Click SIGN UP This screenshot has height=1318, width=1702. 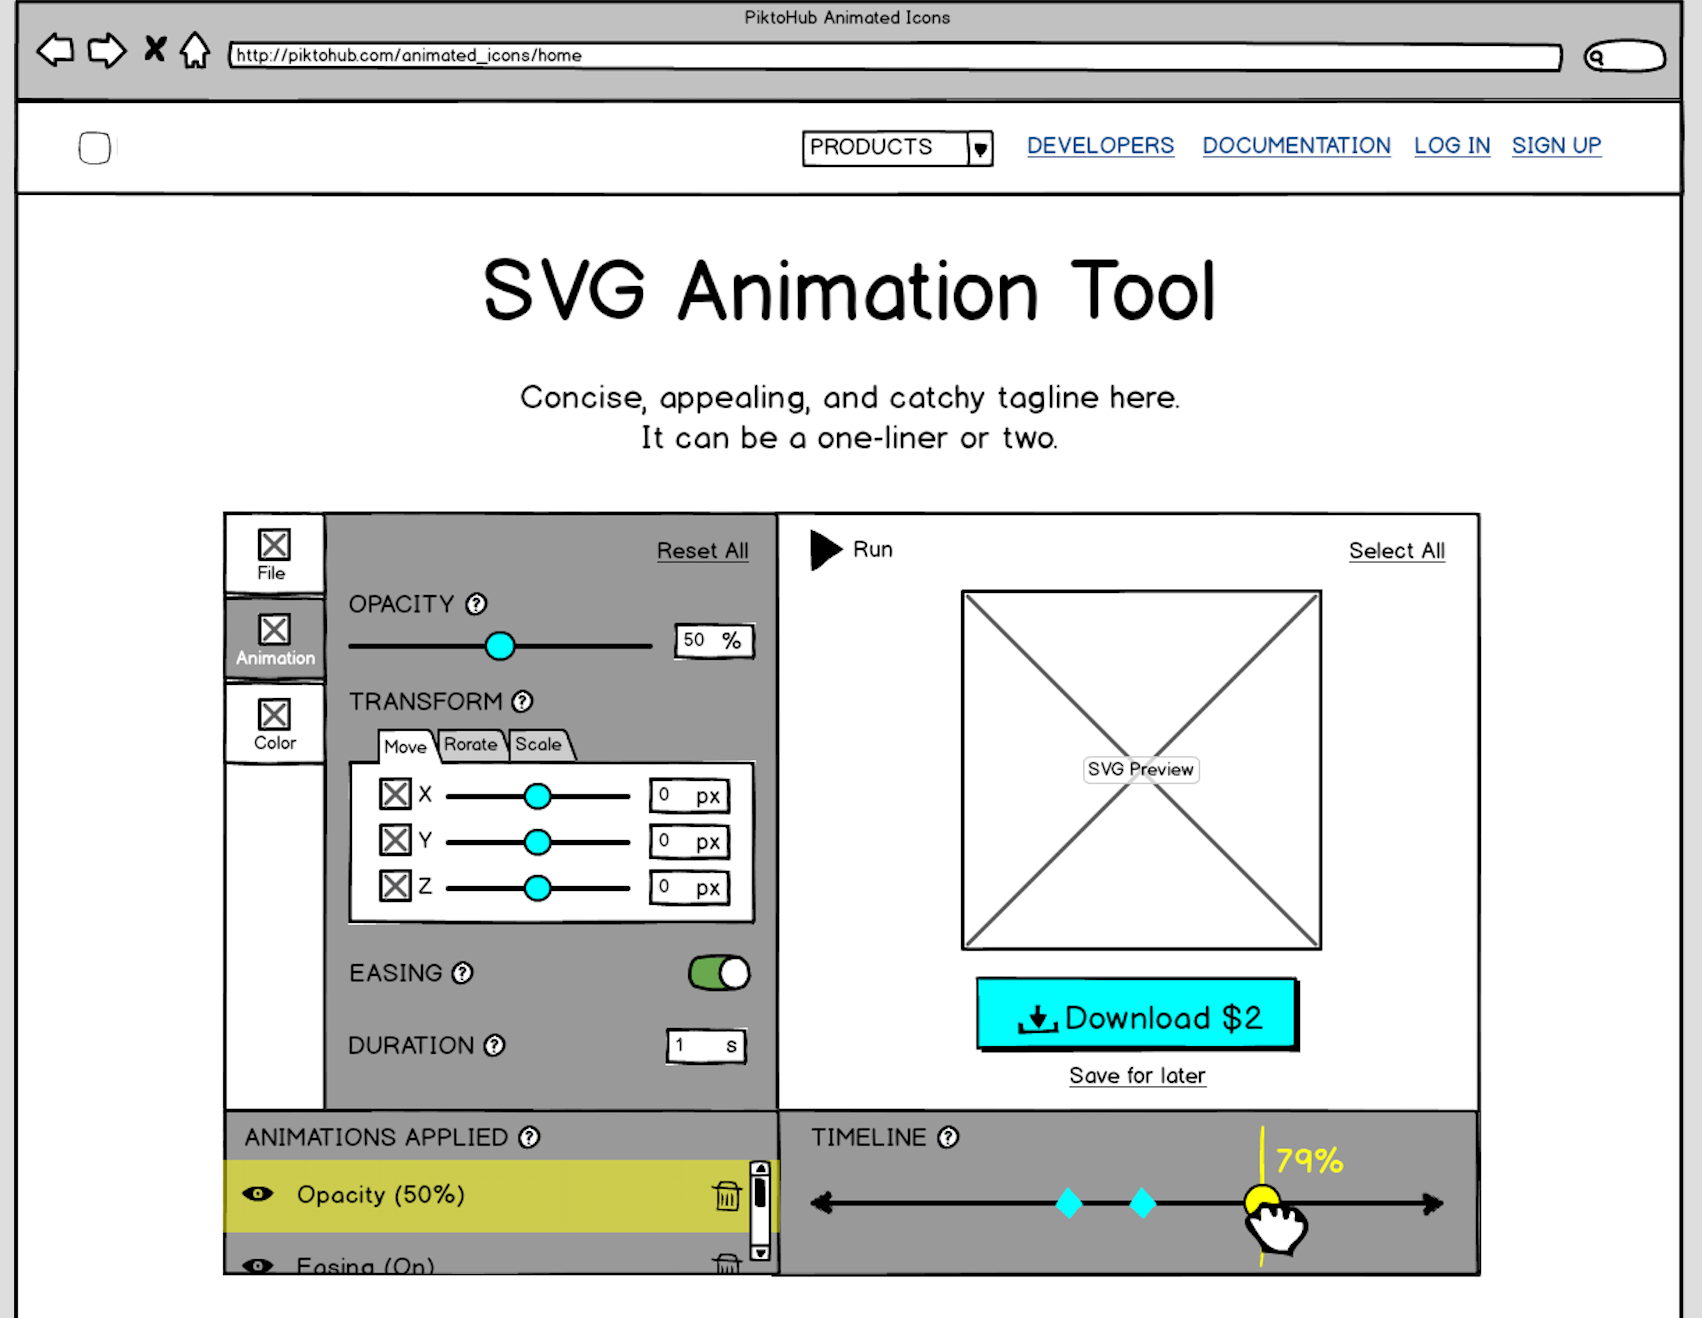click(x=1556, y=146)
